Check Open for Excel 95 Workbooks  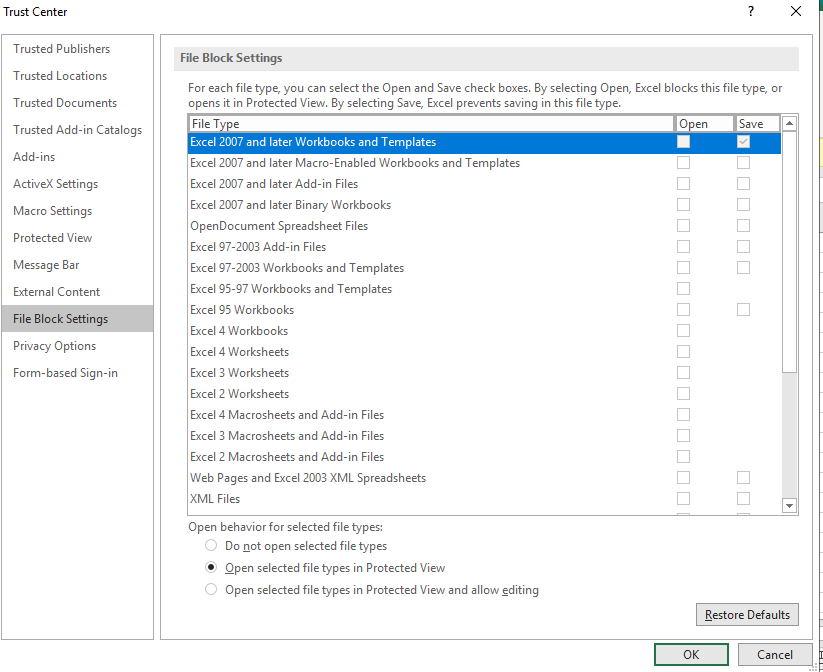point(683,309)
